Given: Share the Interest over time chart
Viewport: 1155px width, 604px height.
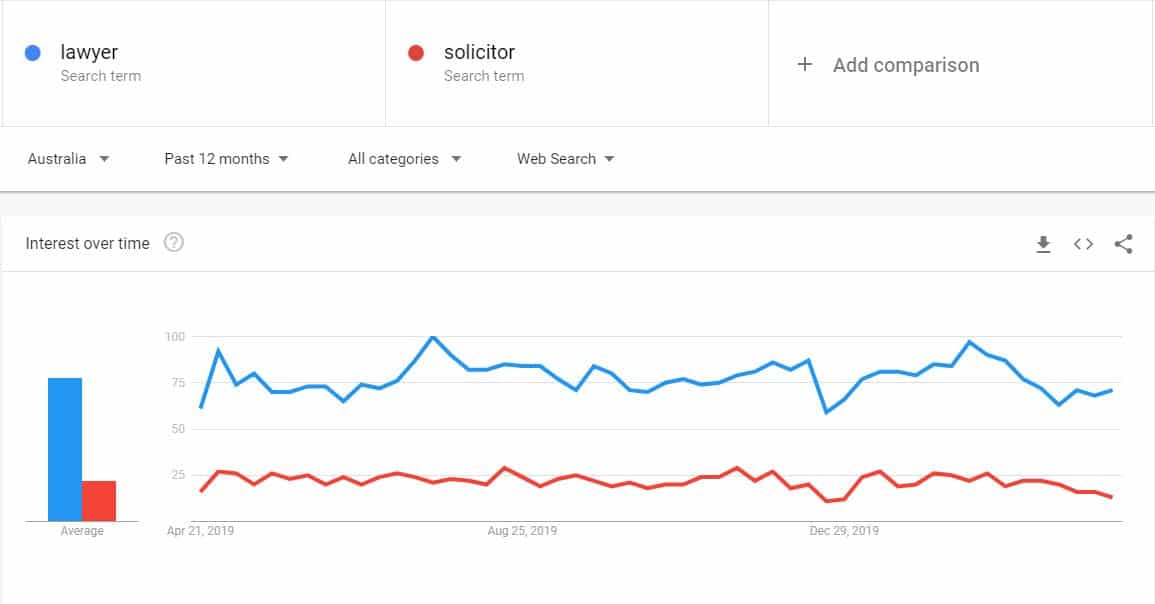Looking at the screenshot, I should coord(1123,244).
